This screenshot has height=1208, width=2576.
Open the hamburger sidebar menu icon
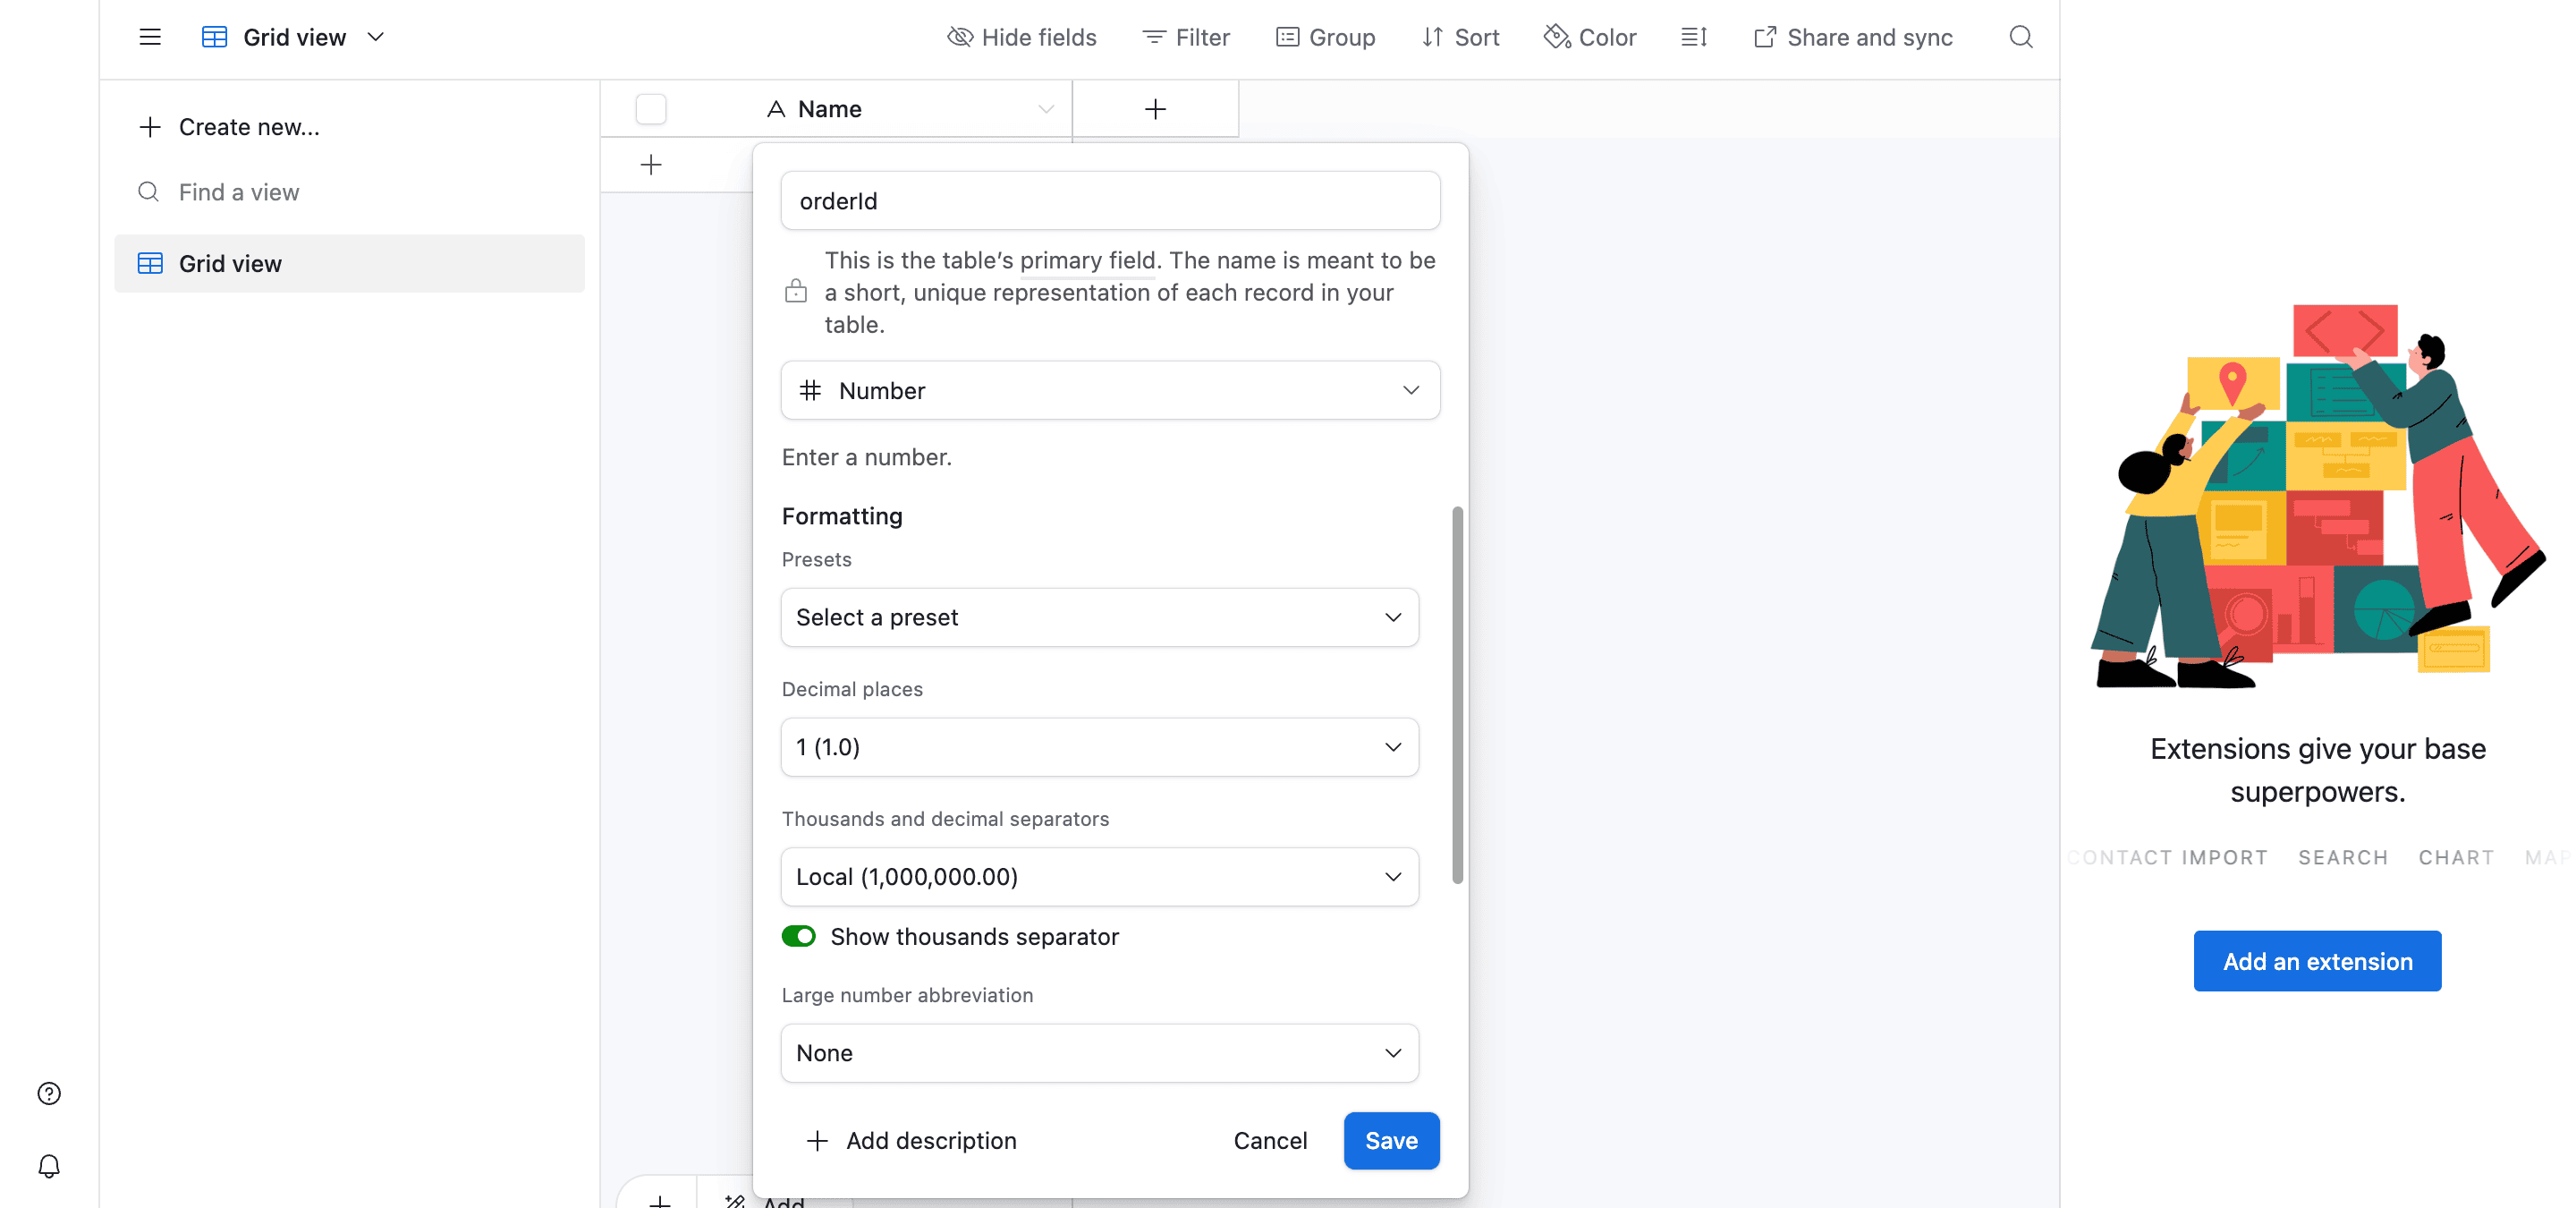point(150,37)
